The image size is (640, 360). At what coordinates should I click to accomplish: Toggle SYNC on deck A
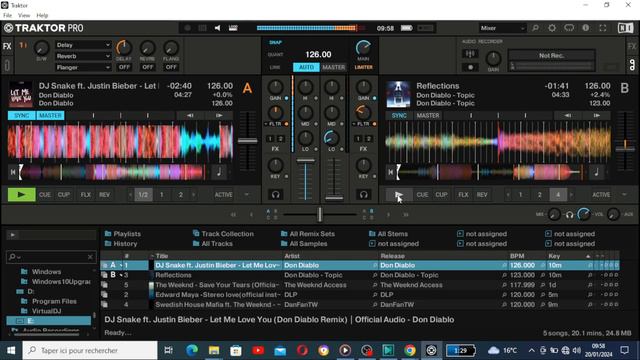tap(22, 116)
